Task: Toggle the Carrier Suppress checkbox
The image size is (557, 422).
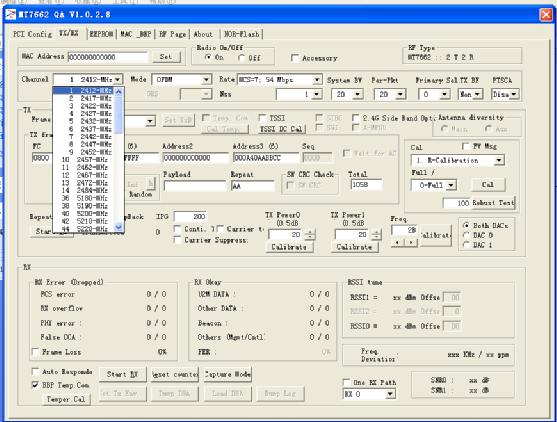Action: 178,240
